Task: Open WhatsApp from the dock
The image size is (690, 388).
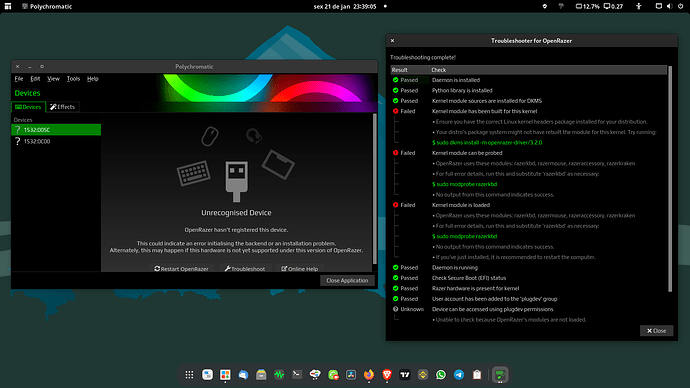Action: click(x=441, y=375)
